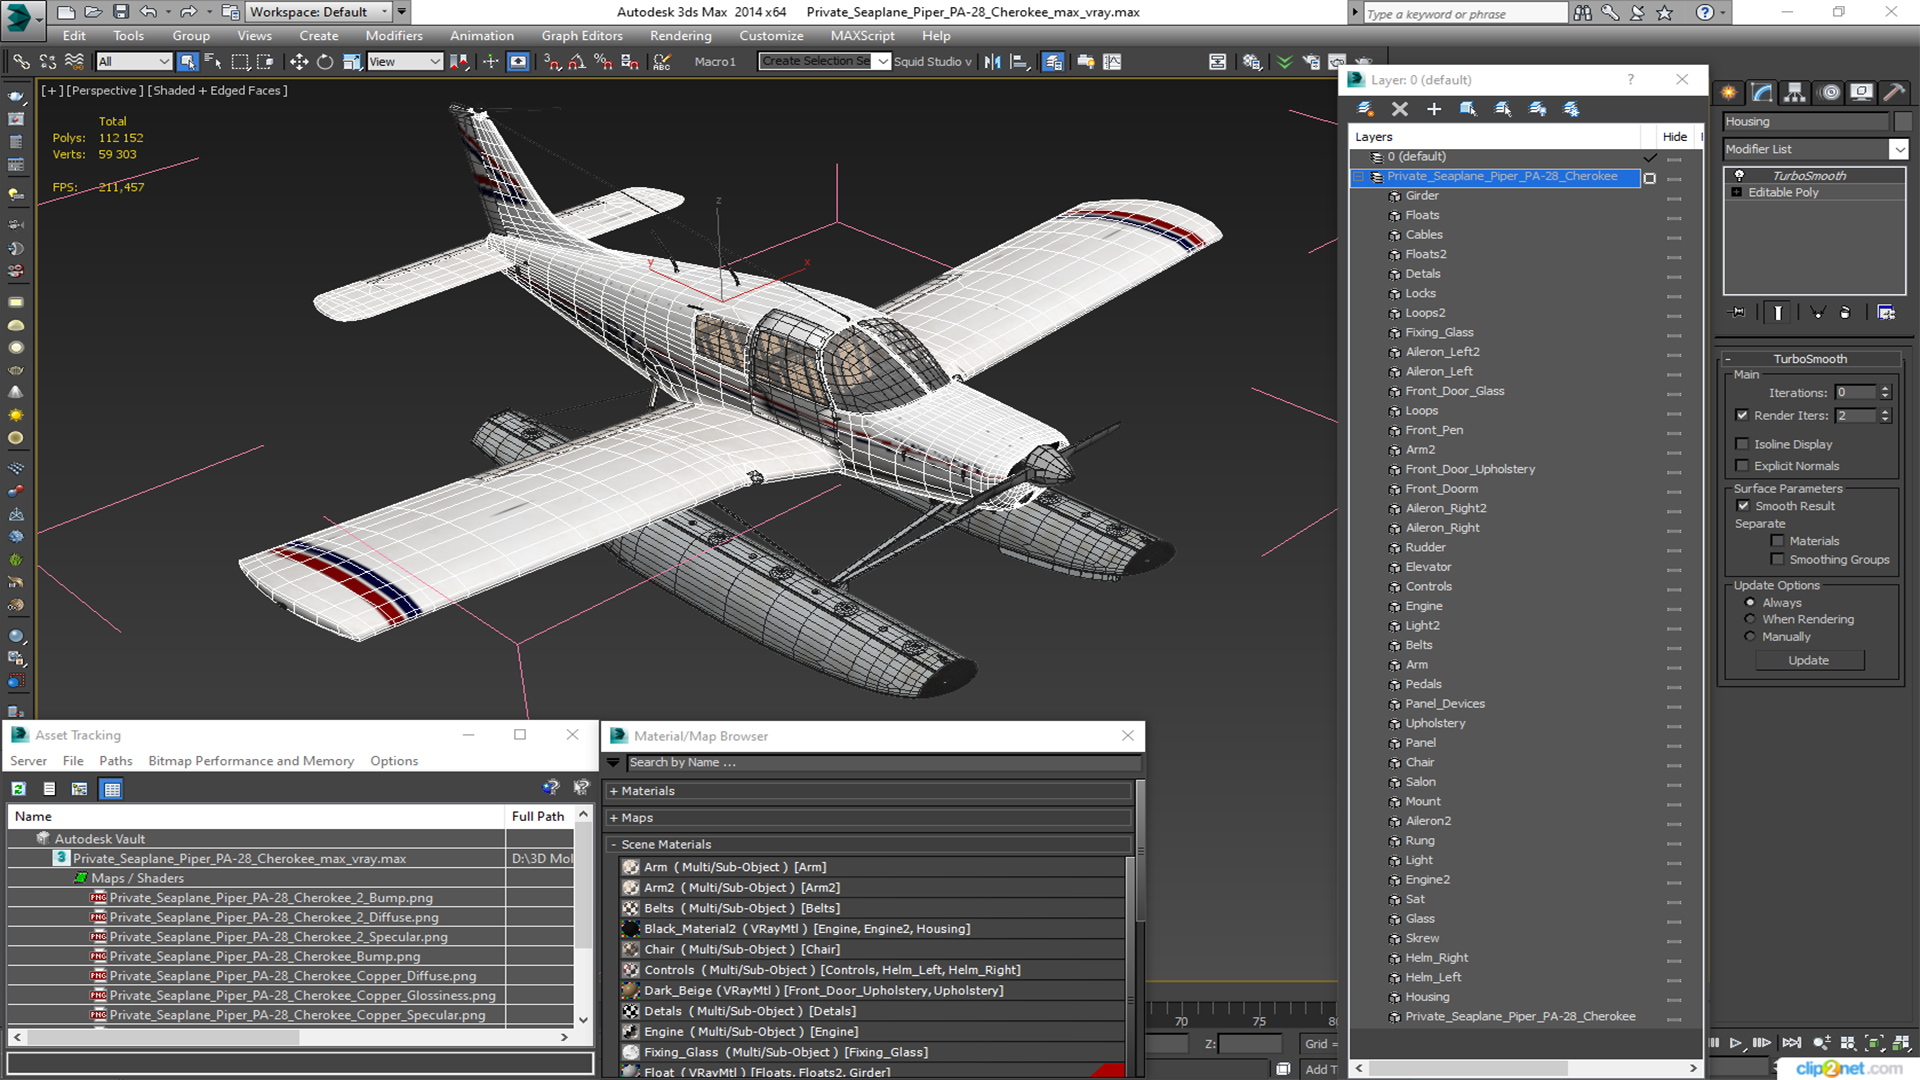Open Select by Name dialog
This screenshot has width=1920, height=1080.
coord(213,62)
